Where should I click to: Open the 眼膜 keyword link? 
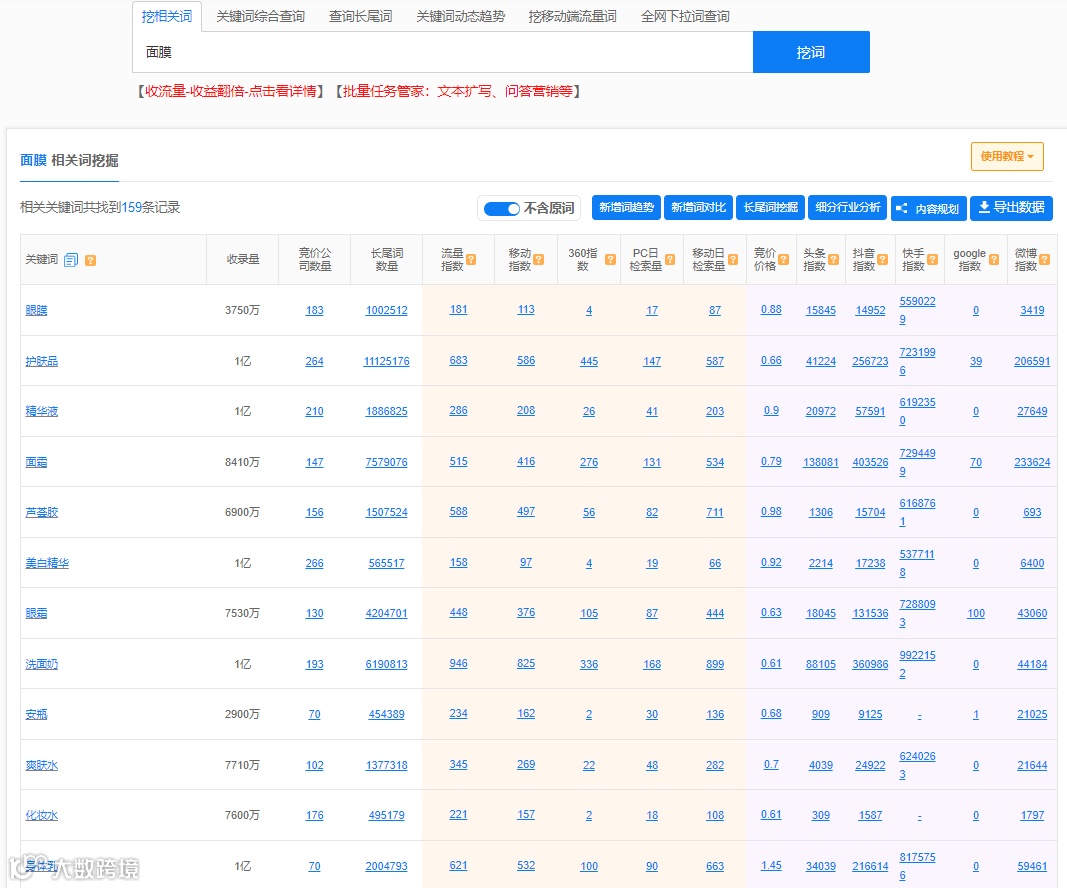36,310
